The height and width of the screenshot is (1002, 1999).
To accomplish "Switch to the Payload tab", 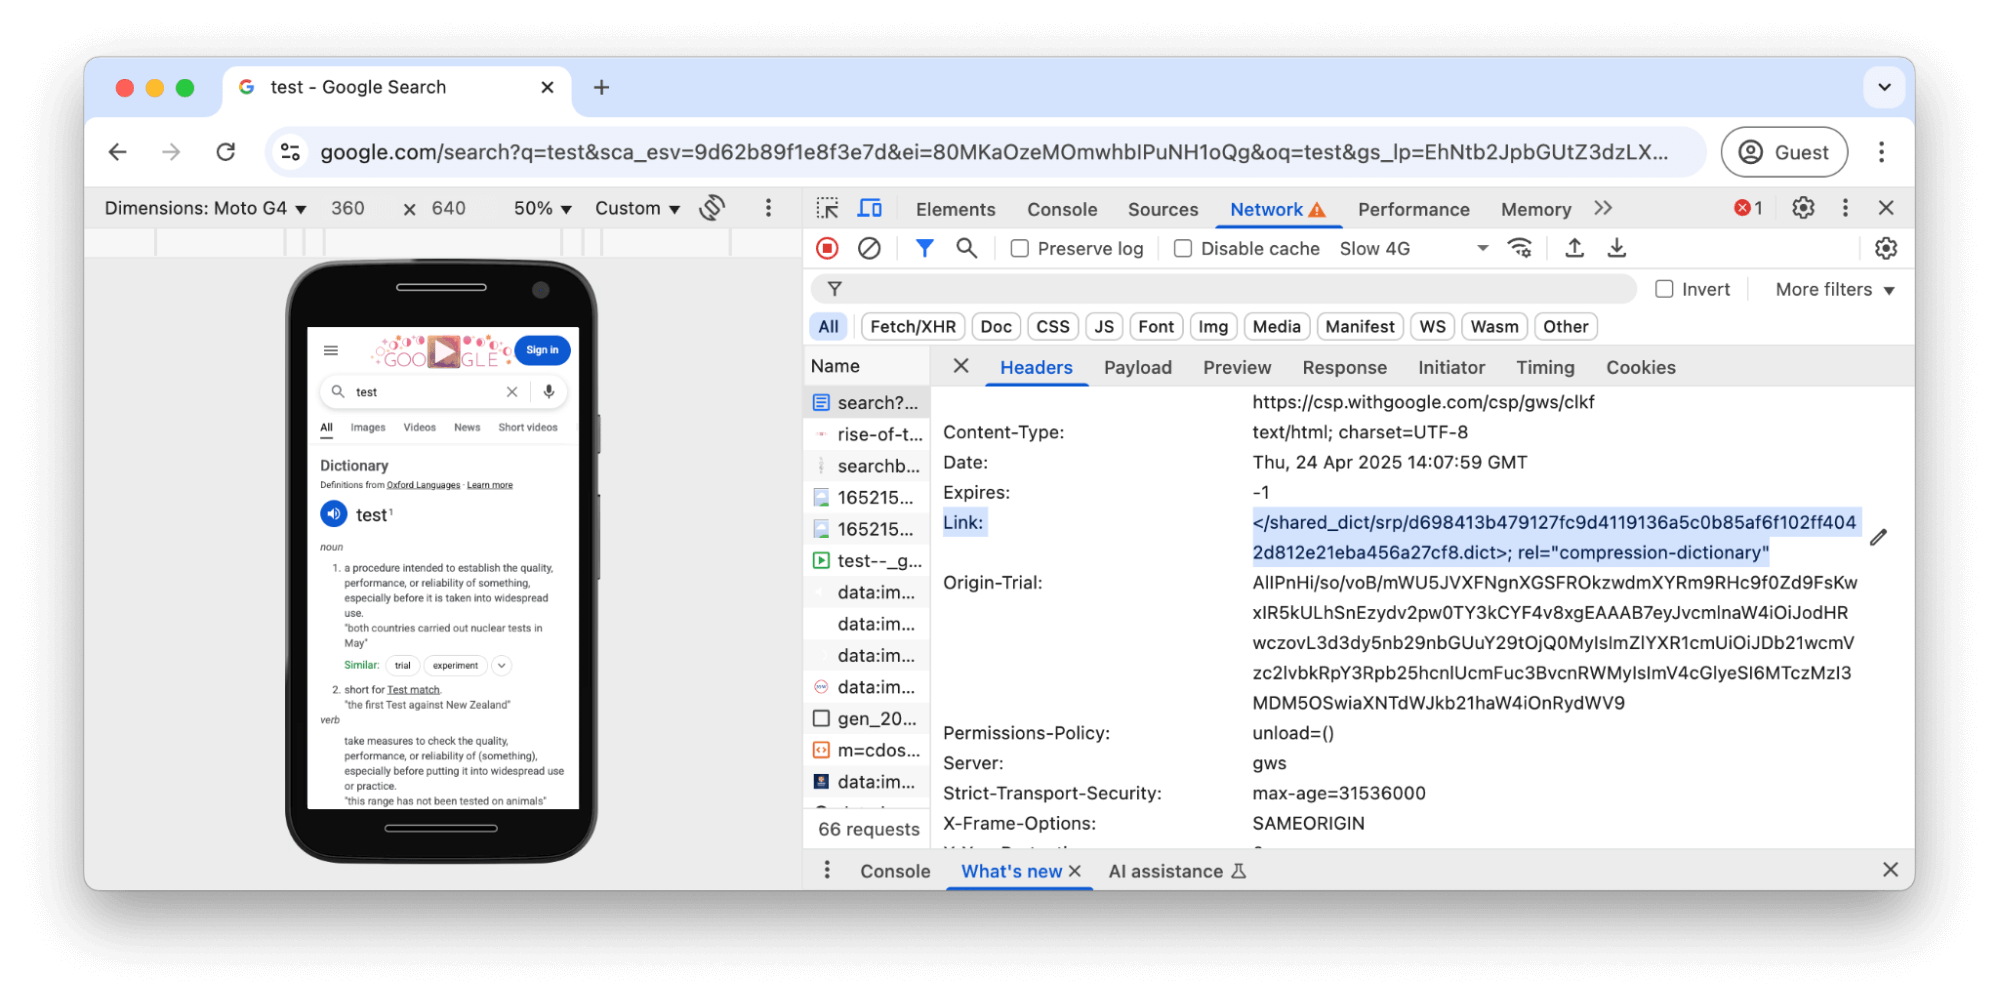I will (x=1137, y=367).
